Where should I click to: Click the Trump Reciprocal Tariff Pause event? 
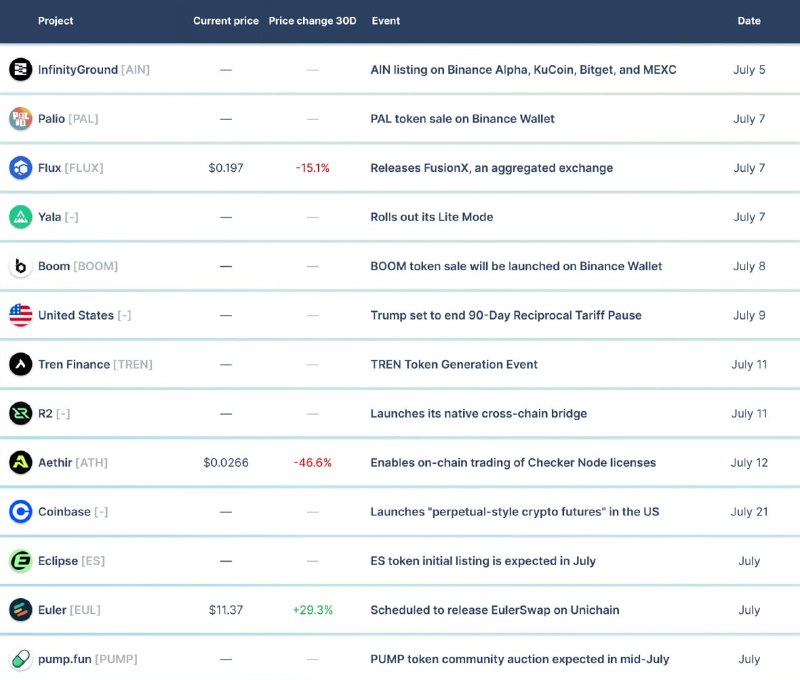point(506,315)
